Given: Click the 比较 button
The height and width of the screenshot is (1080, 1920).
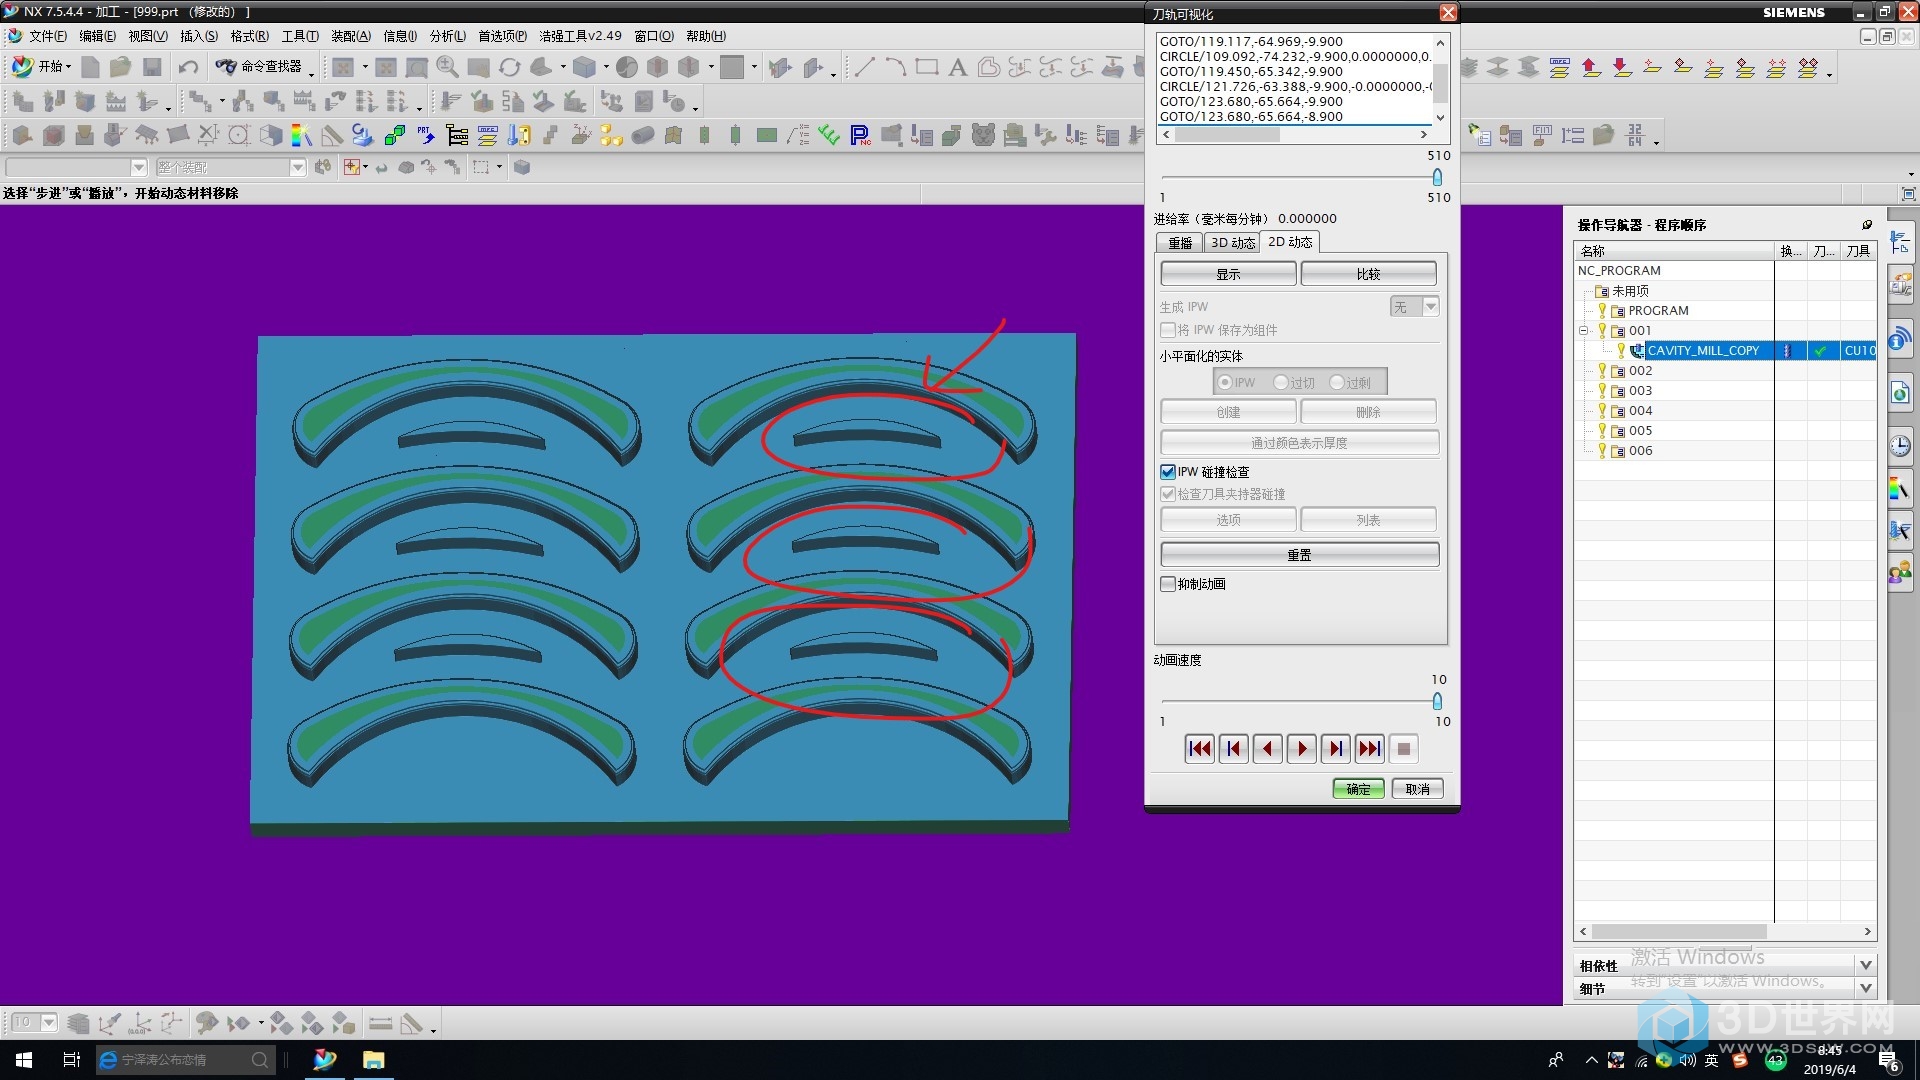Looking at the screenshot, I should coord(1368,274).
